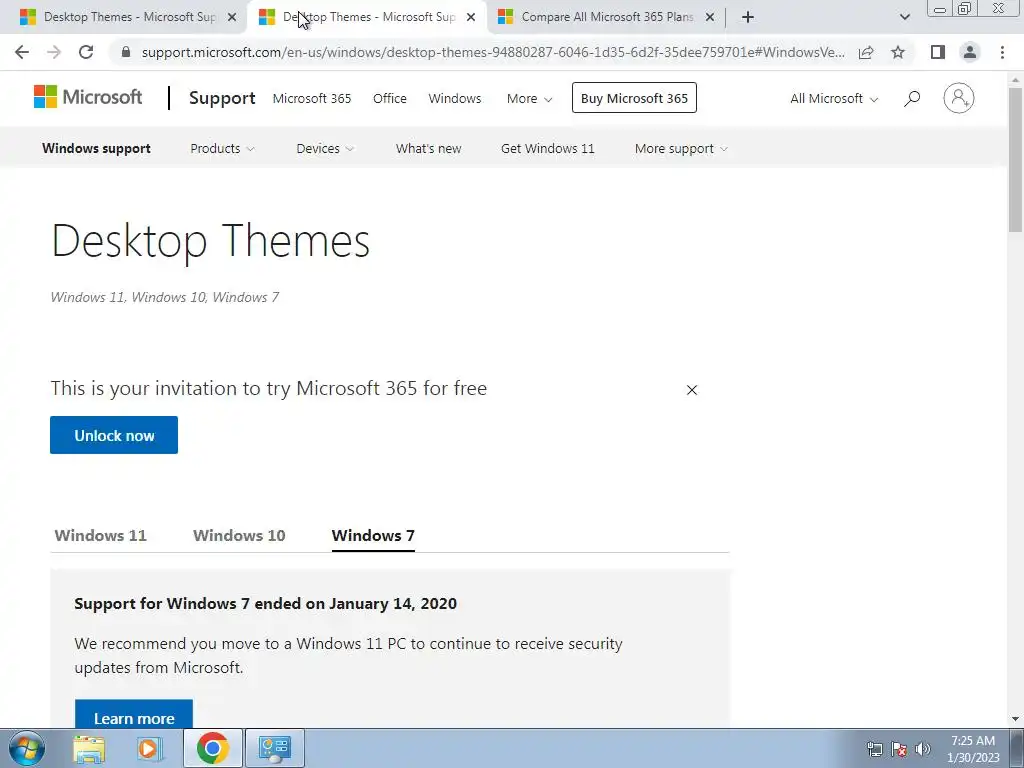Bookmark this page with star icon
The width and height of the screenshot is (1024, 768).
(898, 52)
